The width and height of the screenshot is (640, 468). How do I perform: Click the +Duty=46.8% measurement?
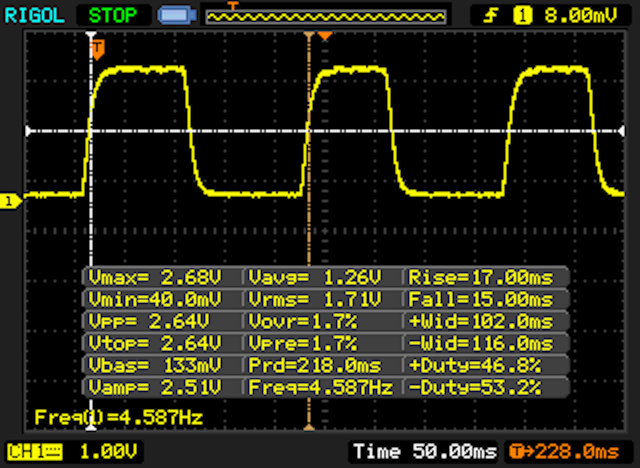click(x=475, y=365)
